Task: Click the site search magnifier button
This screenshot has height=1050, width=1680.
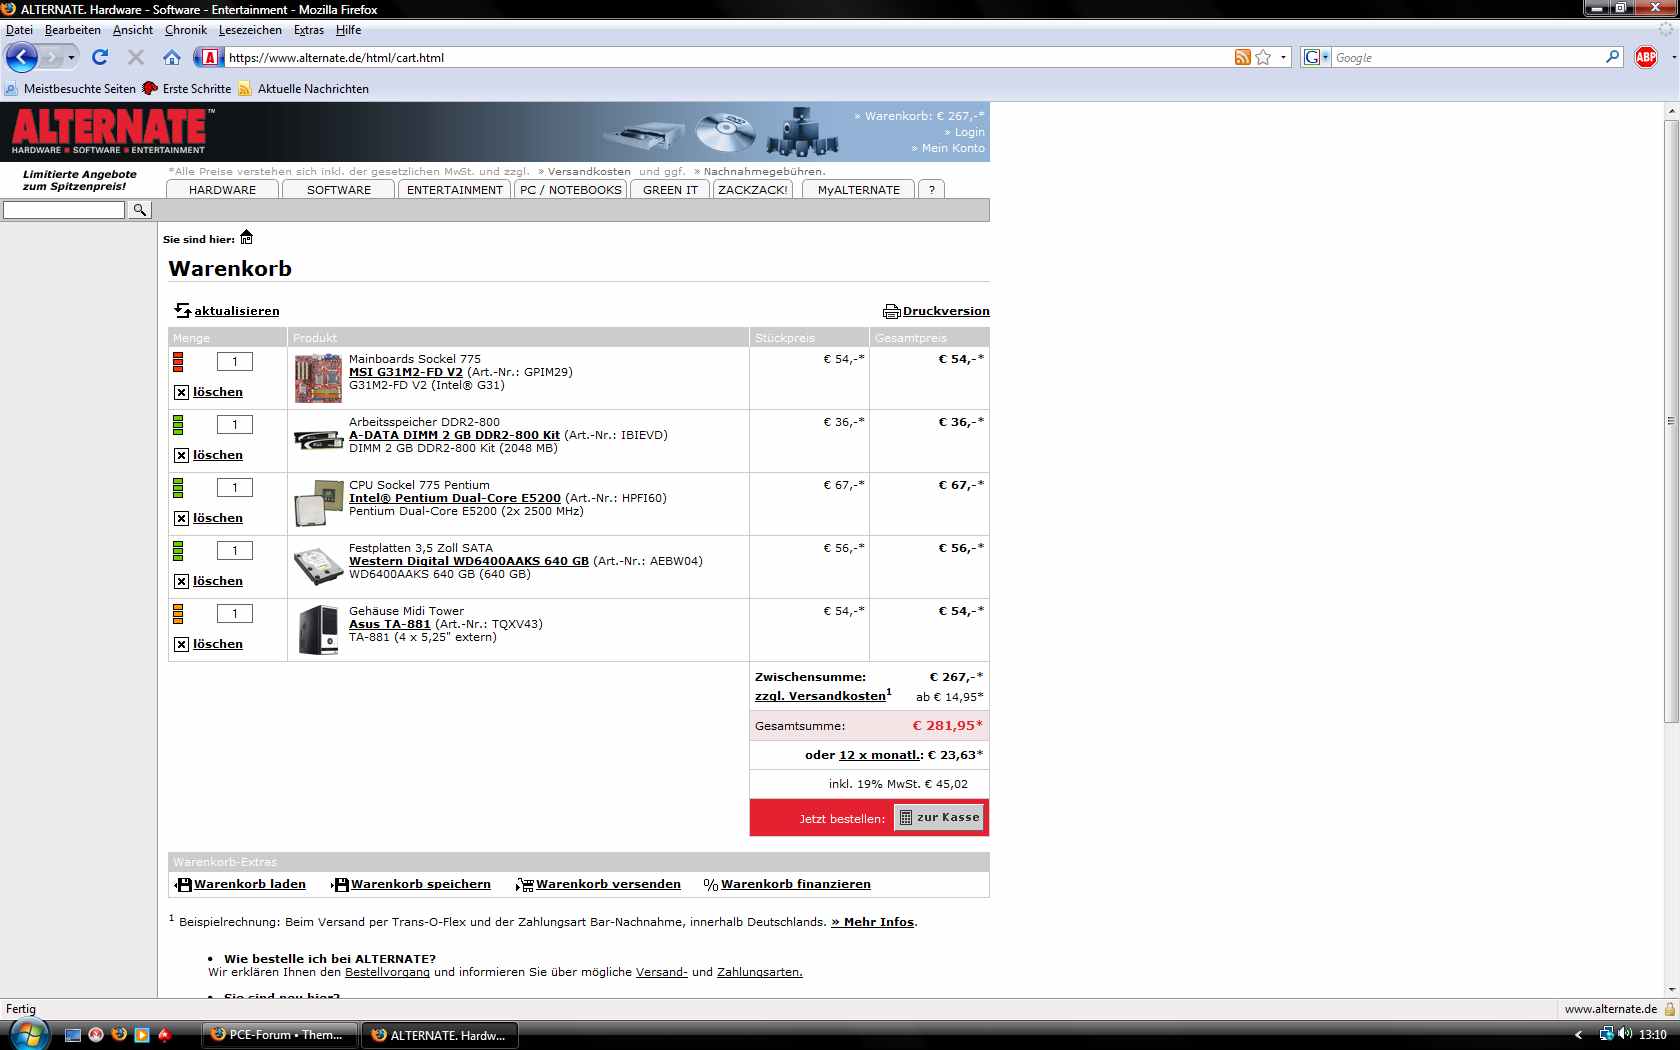Action: [x=140, y=210]
